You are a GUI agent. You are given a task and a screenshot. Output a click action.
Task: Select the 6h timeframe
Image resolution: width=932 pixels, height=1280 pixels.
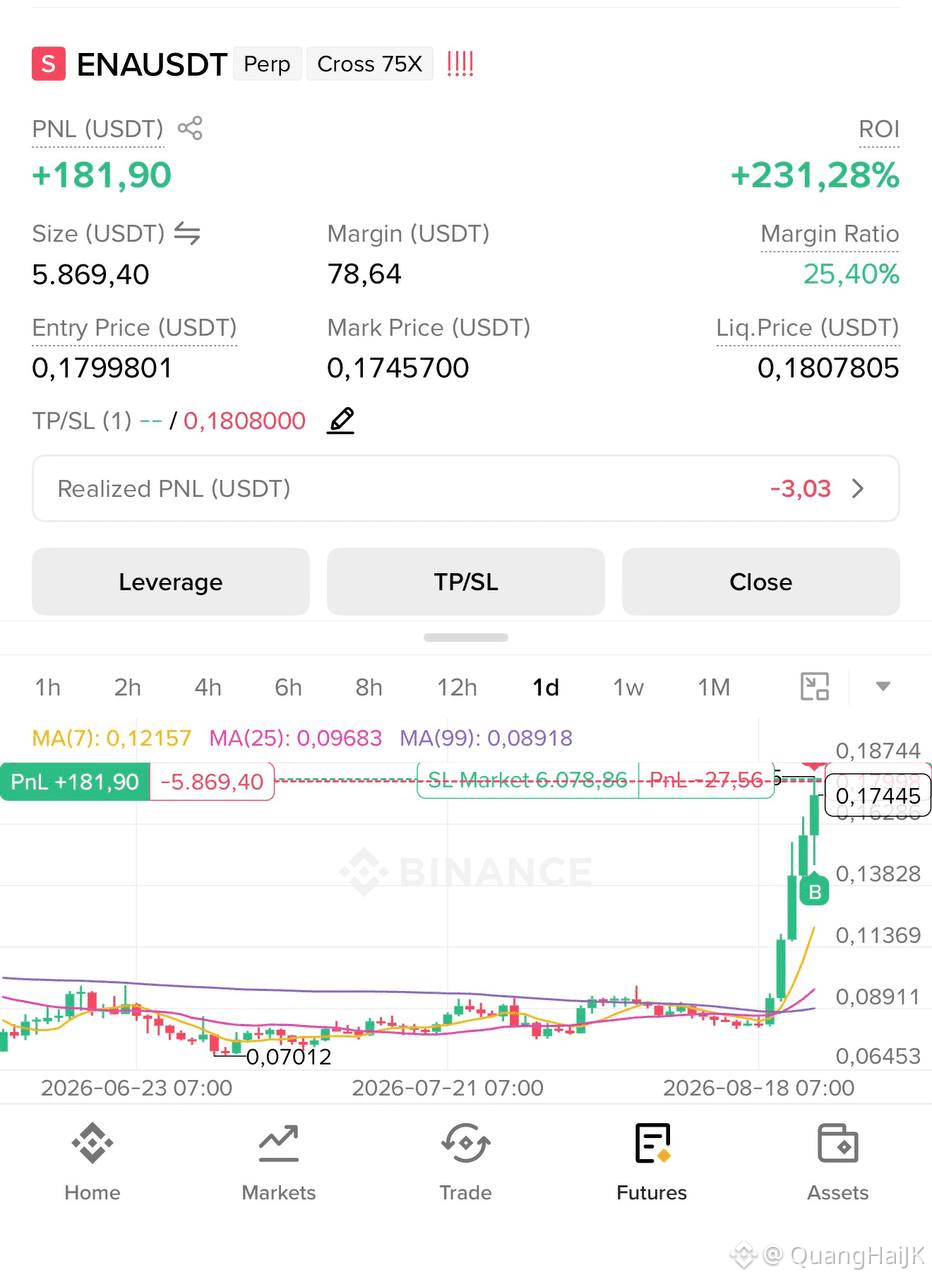click(x=288, y=687)
